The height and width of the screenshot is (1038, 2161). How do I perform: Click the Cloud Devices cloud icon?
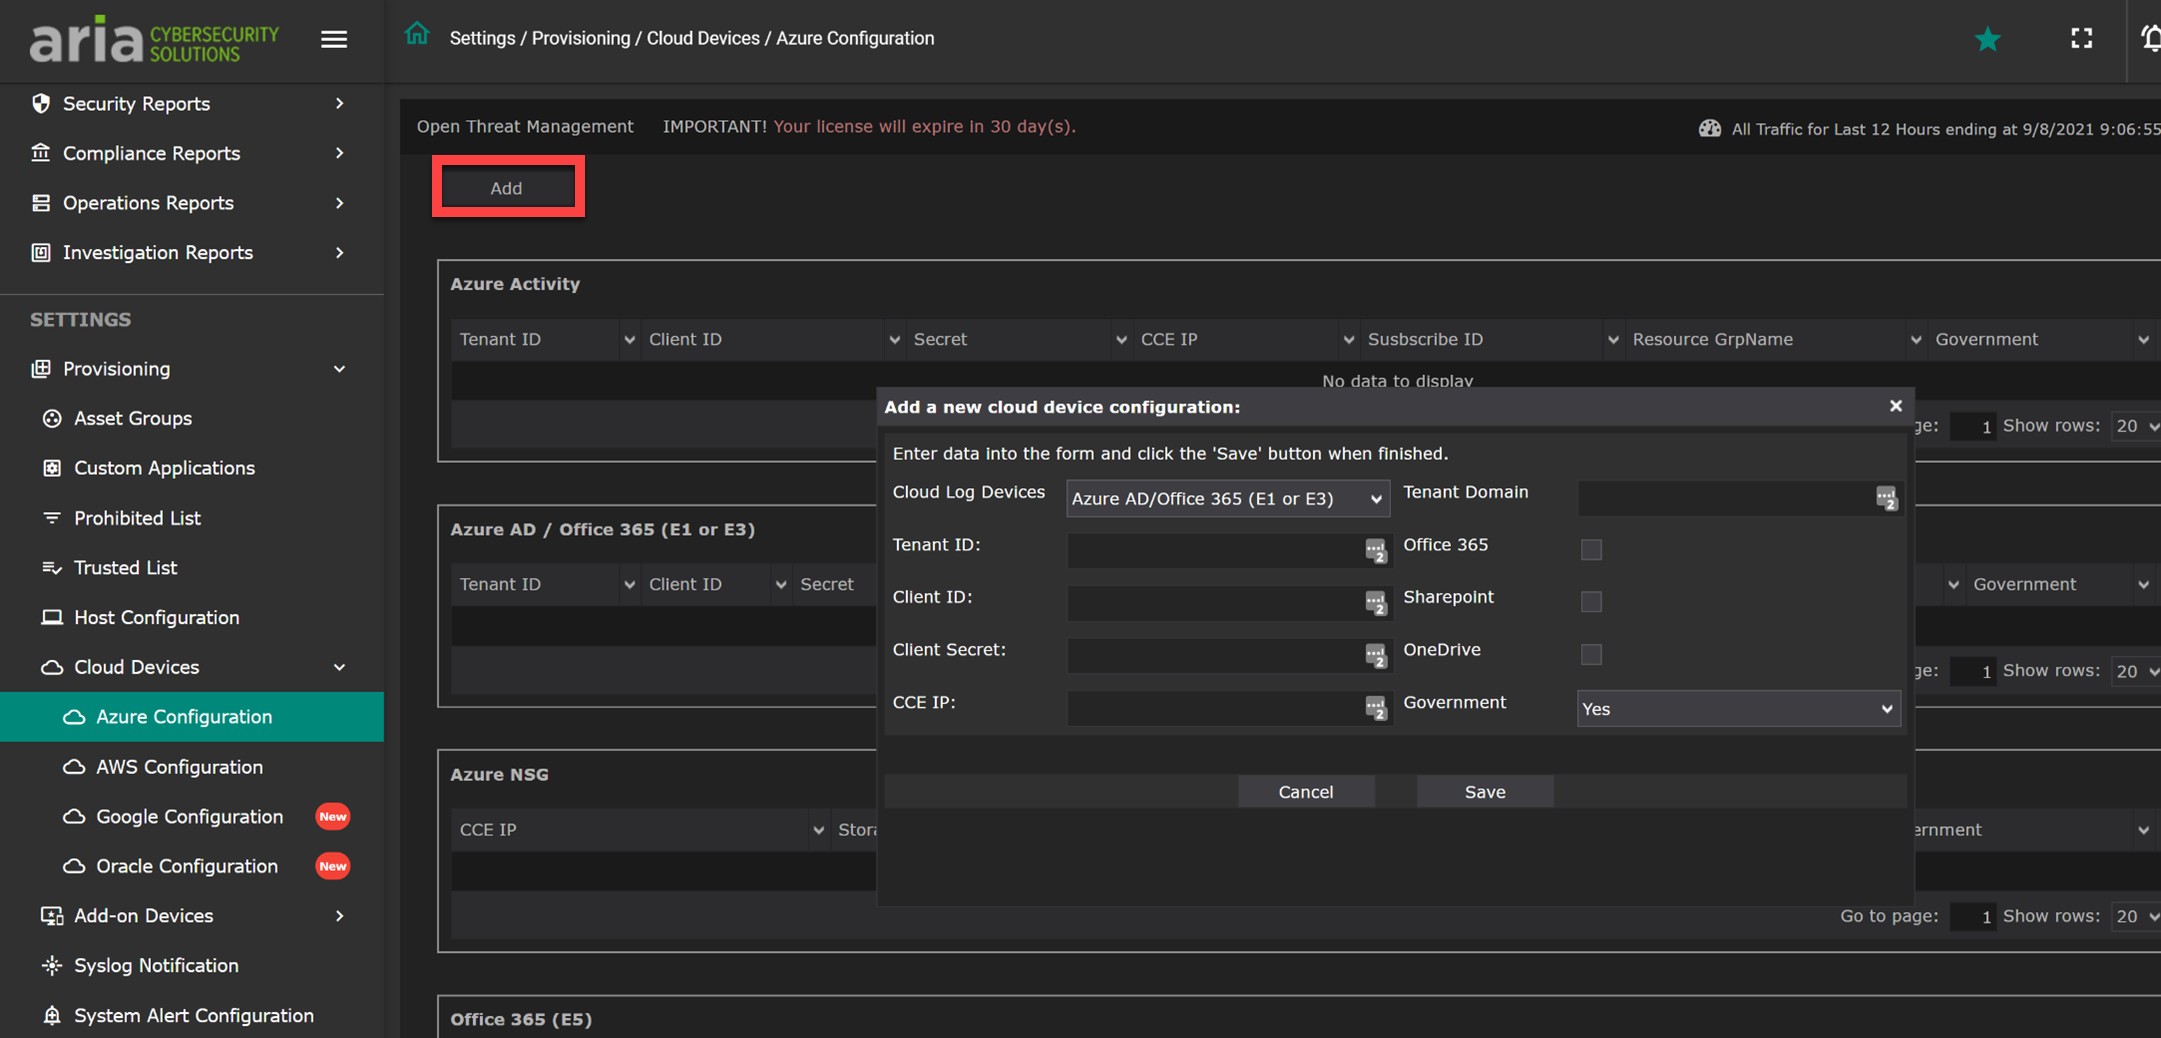pos(52,667)
